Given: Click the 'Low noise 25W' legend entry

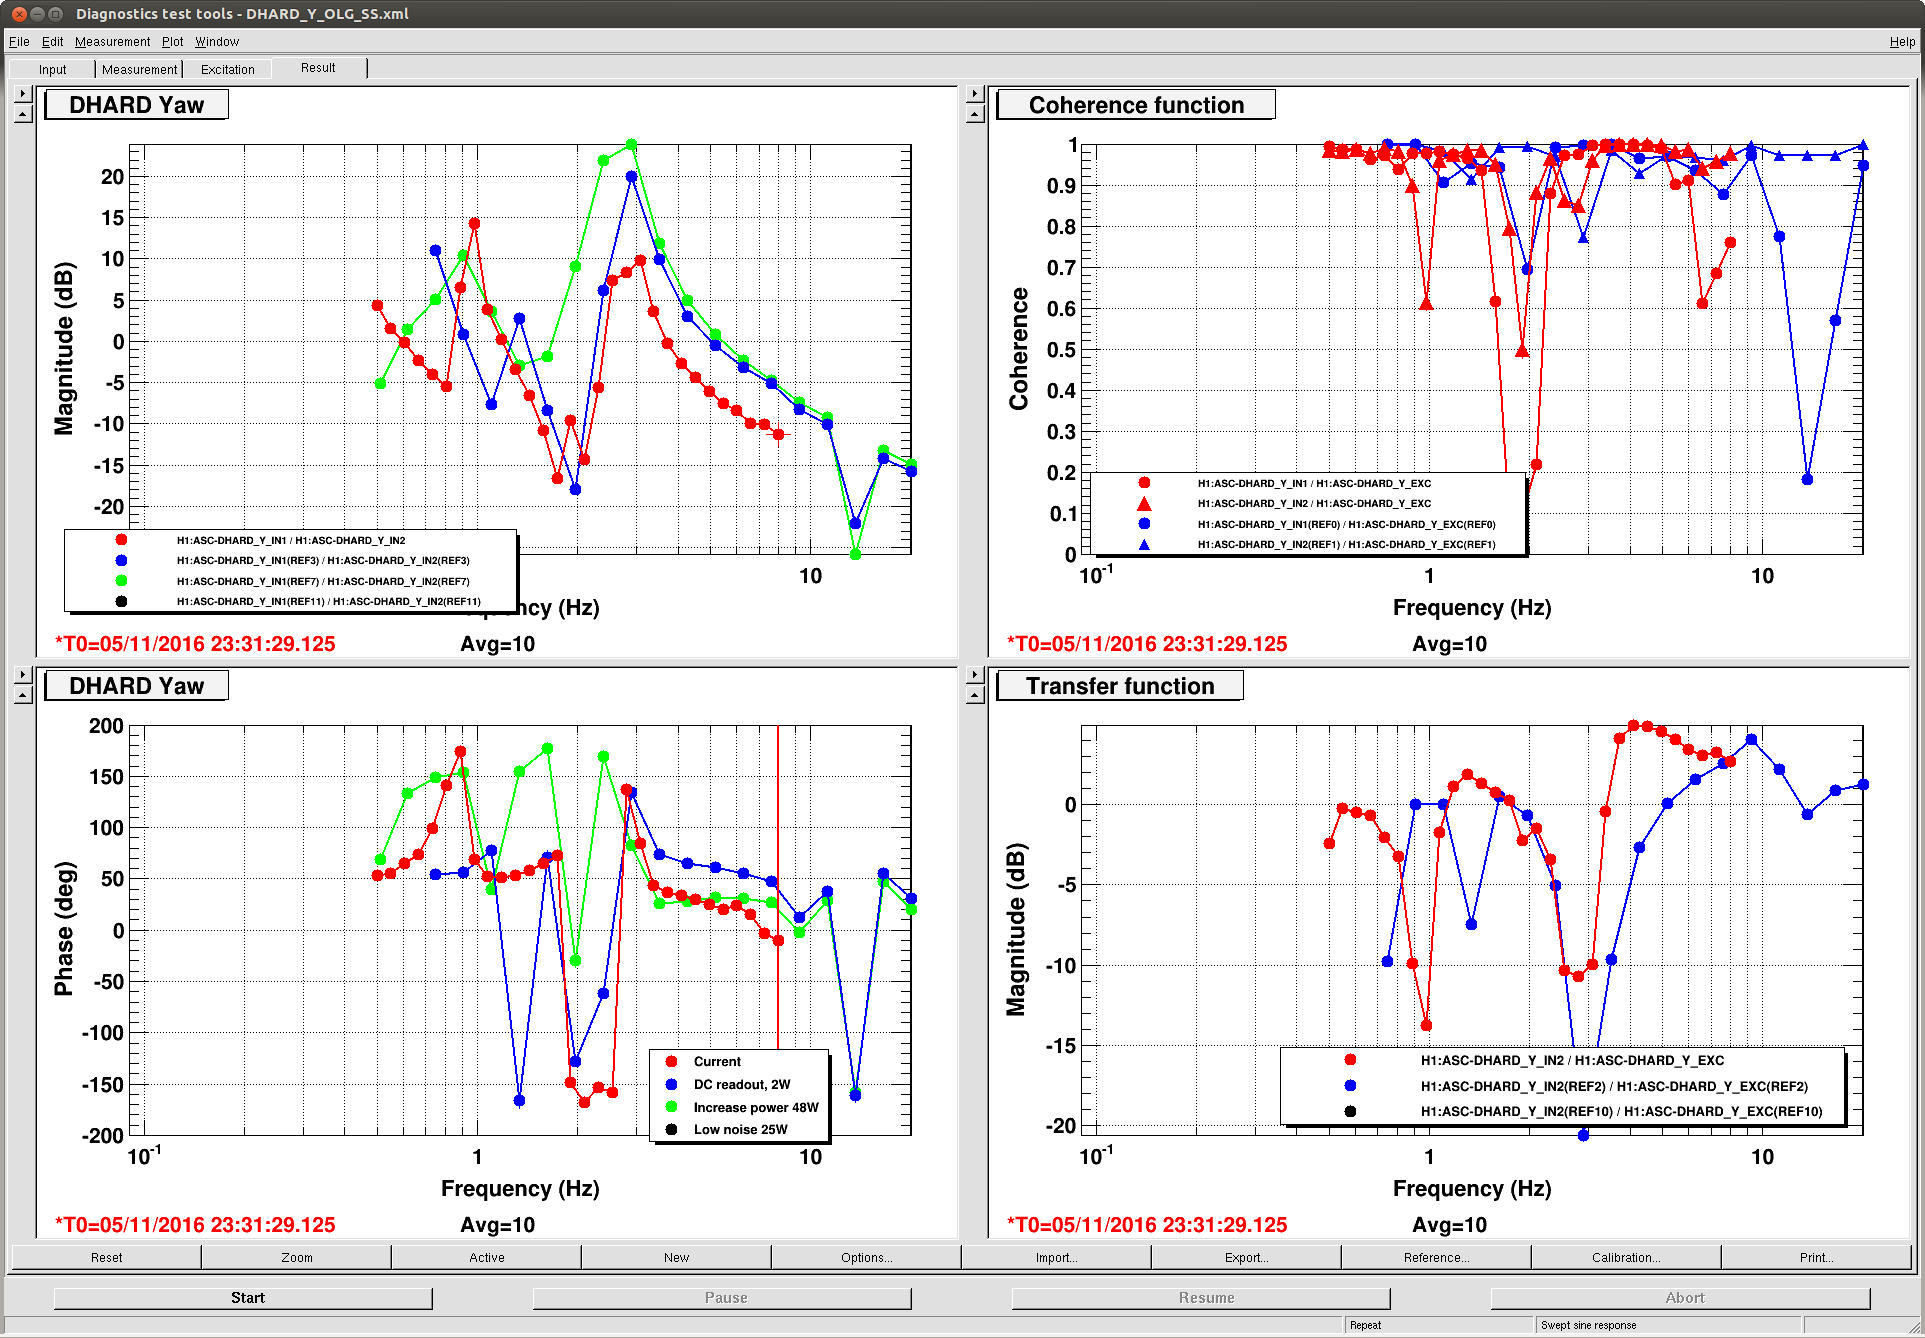Looking at the screenshot, I should [x=740, y=1130].
